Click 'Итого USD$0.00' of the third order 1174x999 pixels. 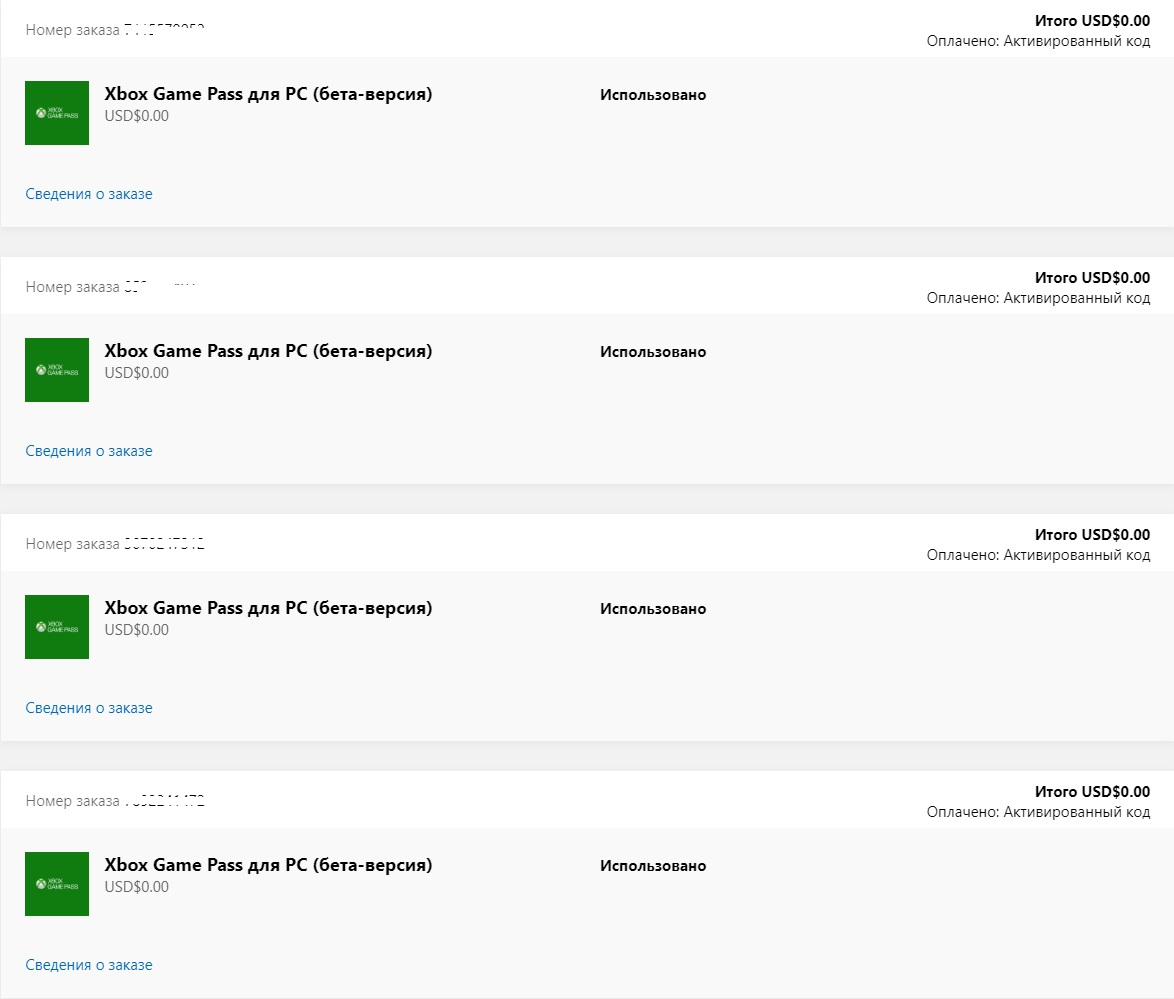(x=1092, y=535)
